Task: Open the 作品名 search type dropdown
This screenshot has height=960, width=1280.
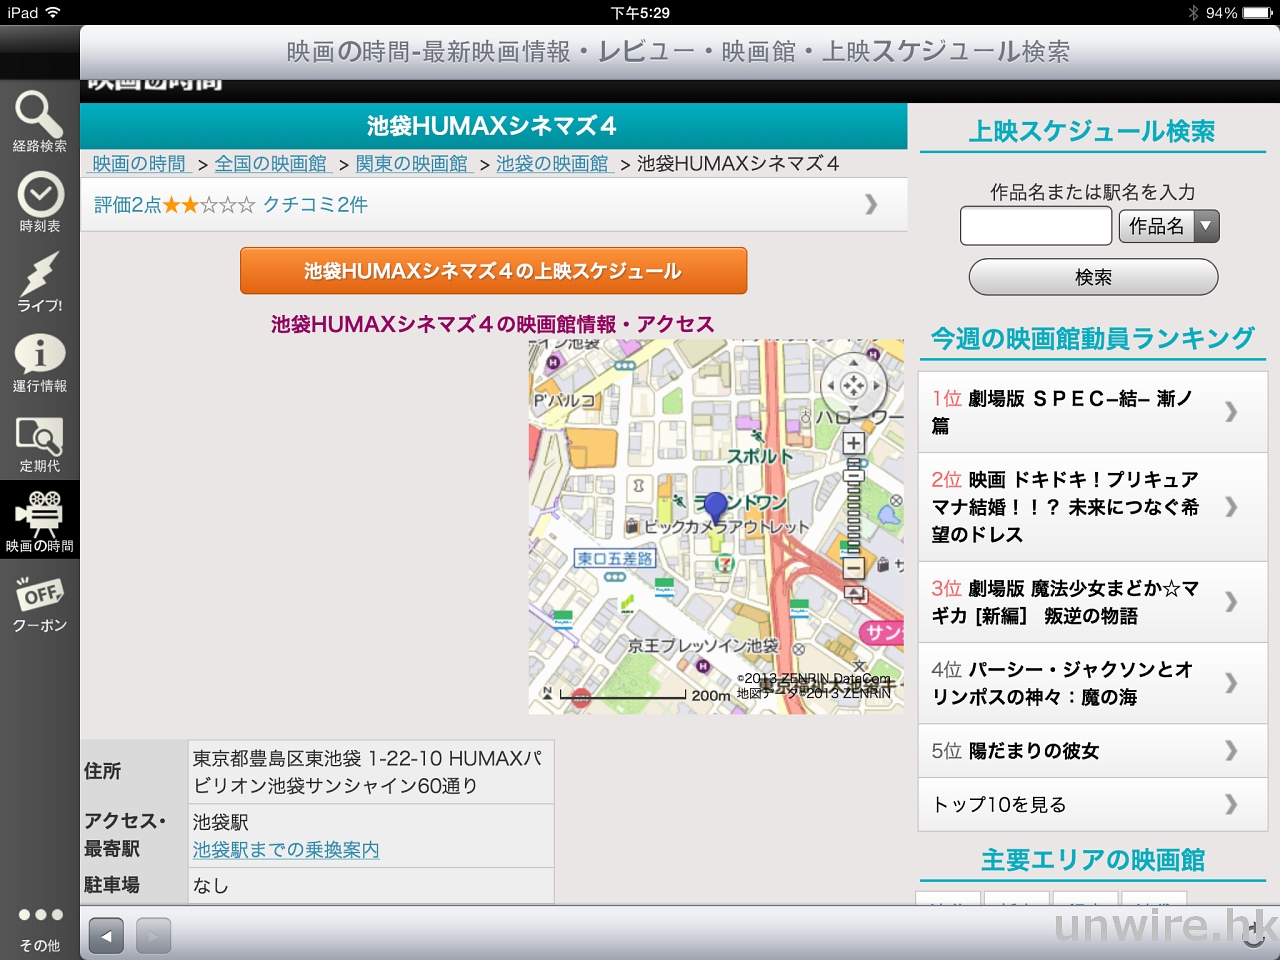Action: pos(1169,226)
